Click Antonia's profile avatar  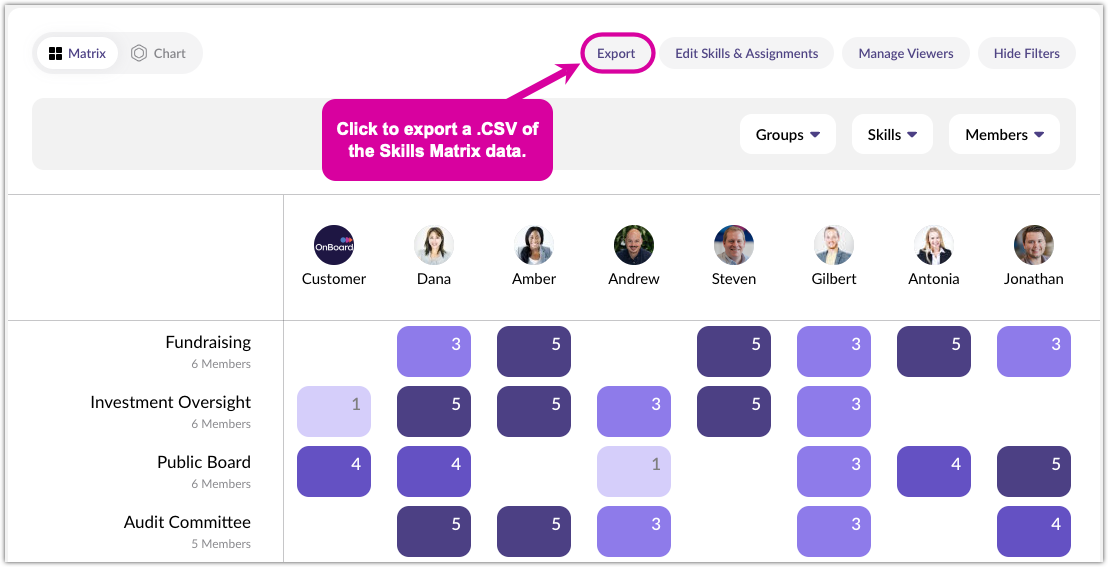tap(934, 245)
